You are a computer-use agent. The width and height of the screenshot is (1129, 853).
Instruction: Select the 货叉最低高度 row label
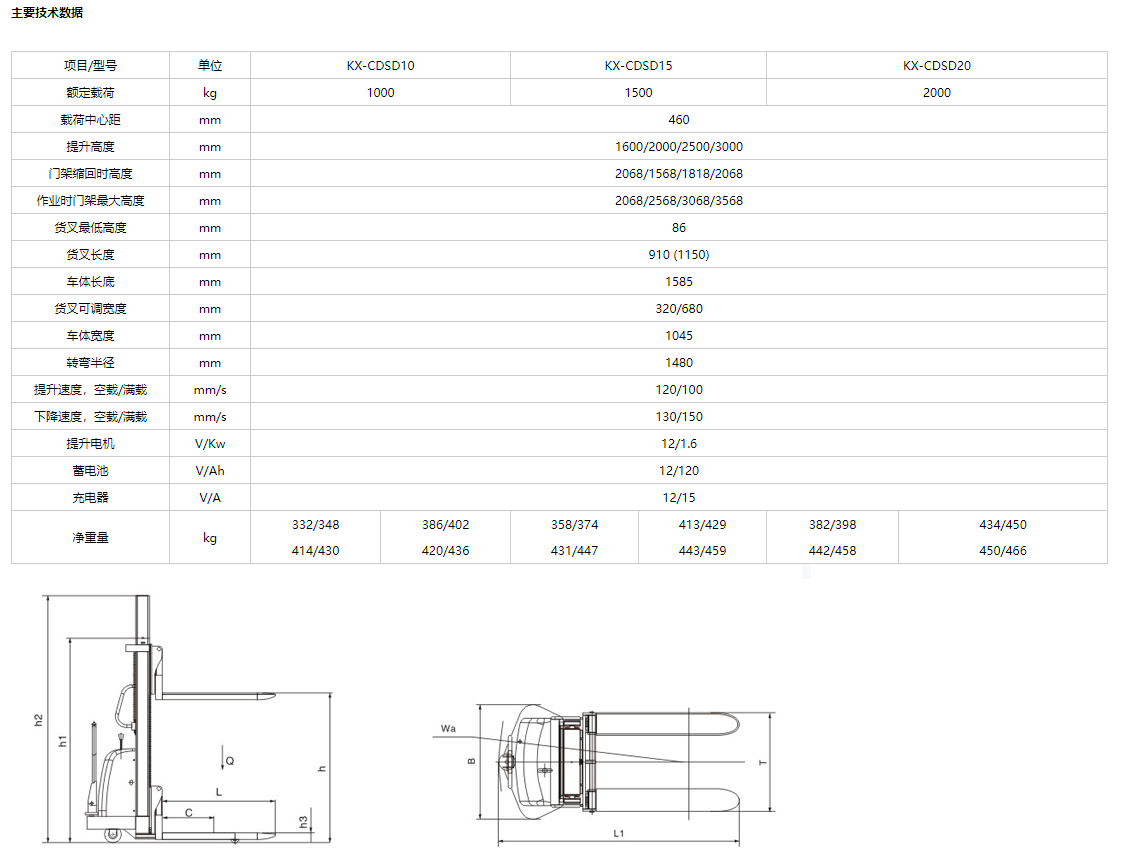tap(90, 227)
